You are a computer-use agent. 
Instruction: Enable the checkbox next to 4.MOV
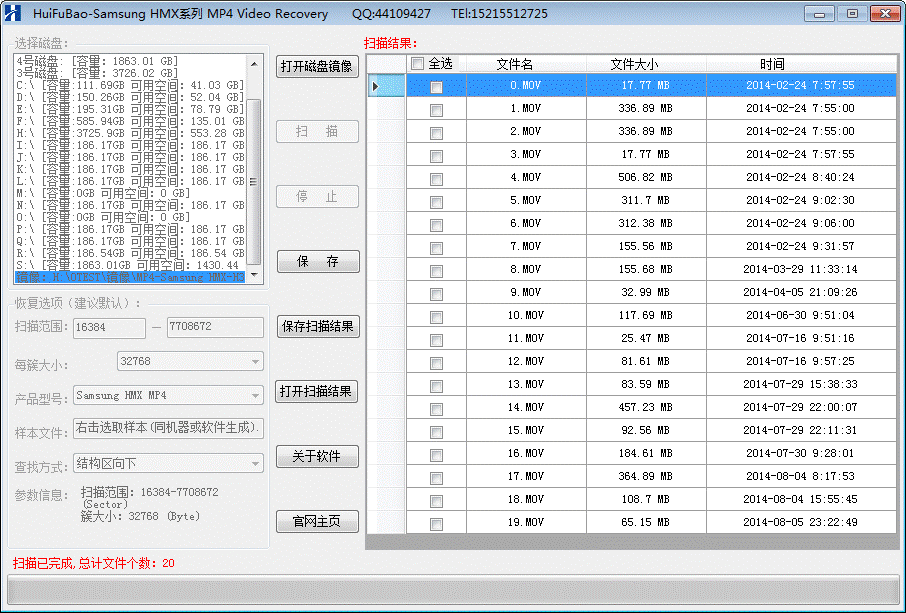coord(436,179)
